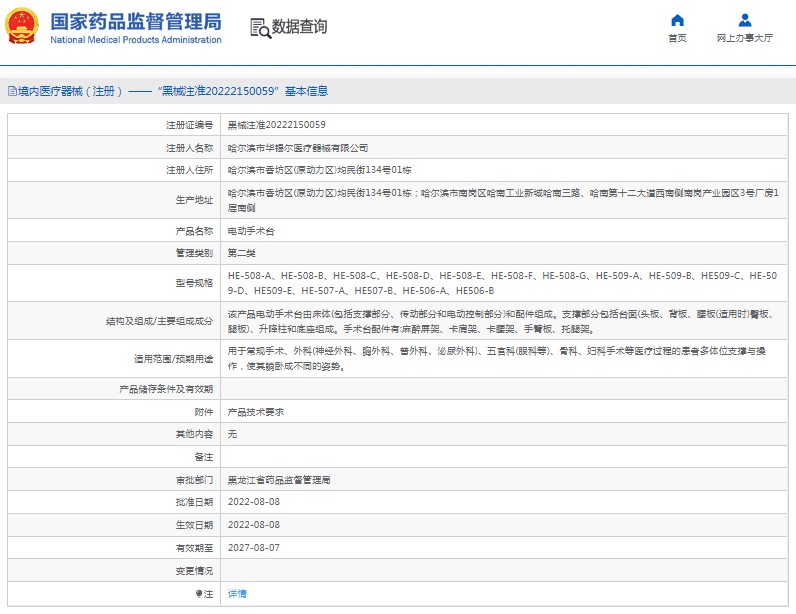The image size is (796, 614).
Task: Click the 数据查询 search document icon
Action: coord(259,27)
